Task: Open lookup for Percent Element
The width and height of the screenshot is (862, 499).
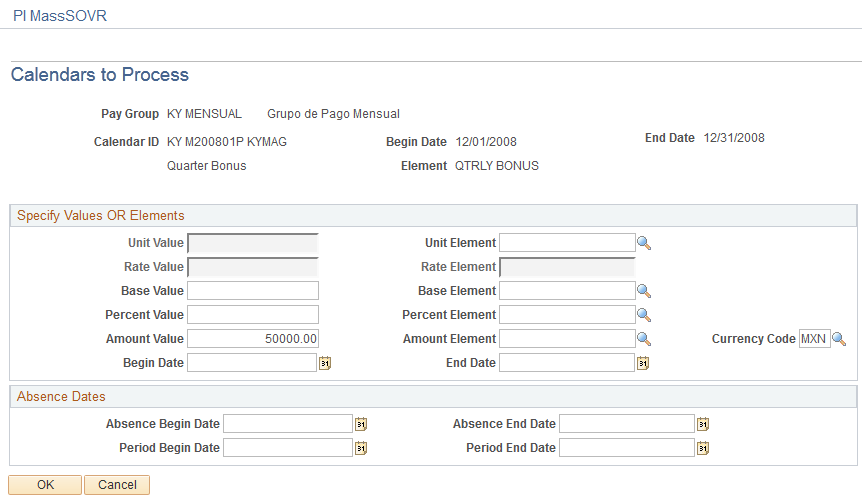Action: point(644,315)
